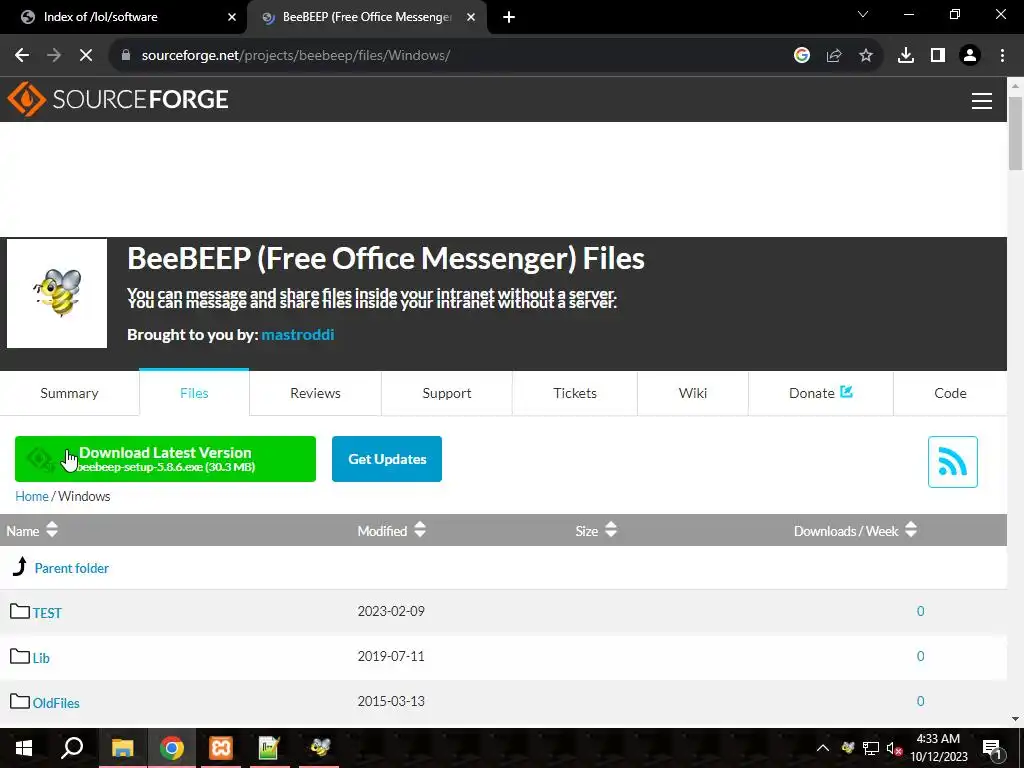Go back with the browser back arrow
Screen dimensions: 1024x768
coord(22,56)
